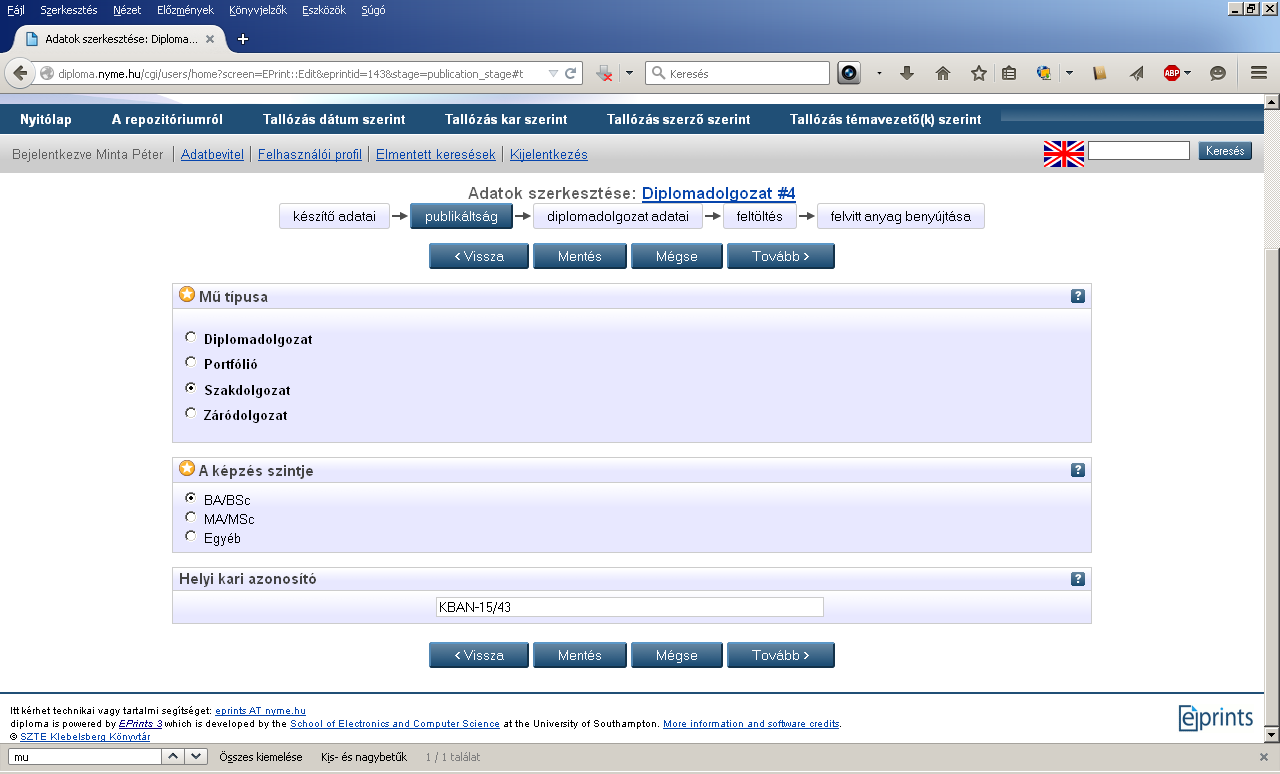Click the EPrints logo in the footer
This screenshot has height=774, width=1280.
coord(1215,717)
